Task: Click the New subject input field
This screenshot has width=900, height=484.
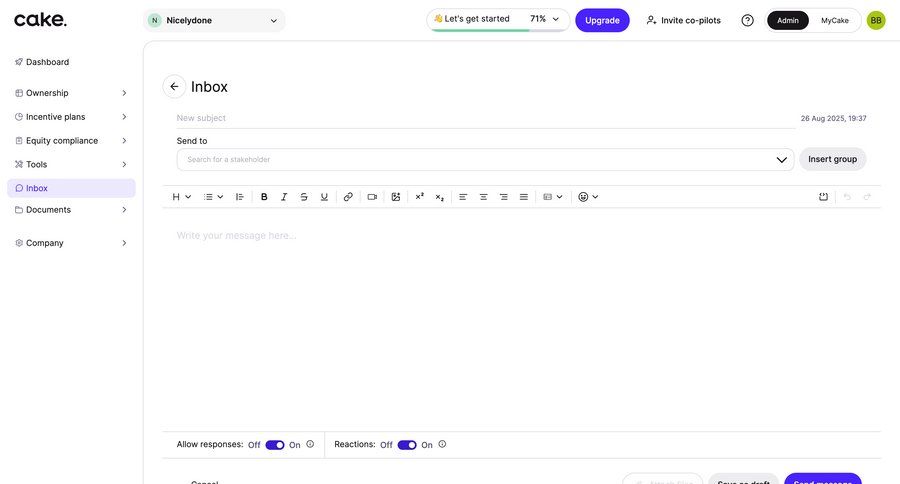Action: pyautogui.click(x=485, y=118)
